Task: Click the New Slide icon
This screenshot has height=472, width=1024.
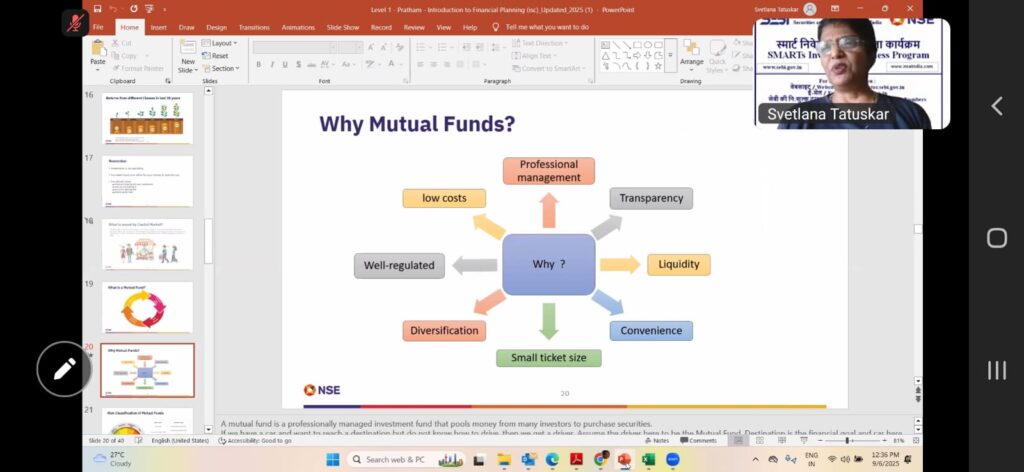Action: tap(188, 55)
